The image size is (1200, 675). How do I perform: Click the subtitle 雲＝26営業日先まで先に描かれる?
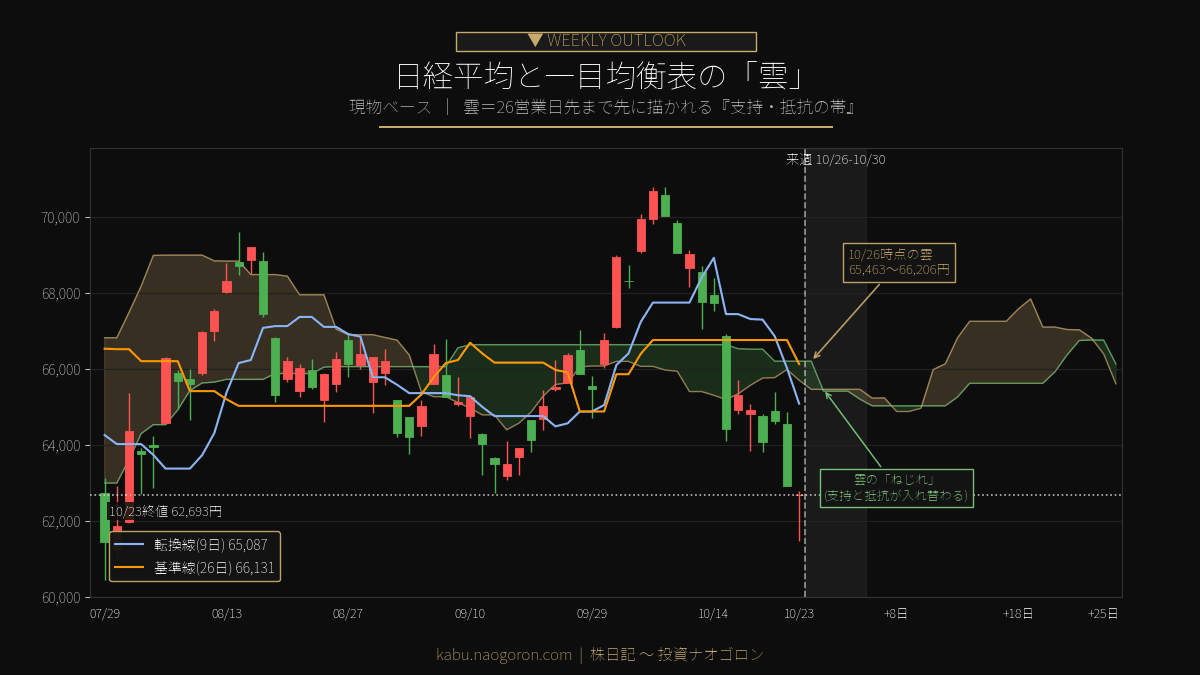[x=658, y=107]
